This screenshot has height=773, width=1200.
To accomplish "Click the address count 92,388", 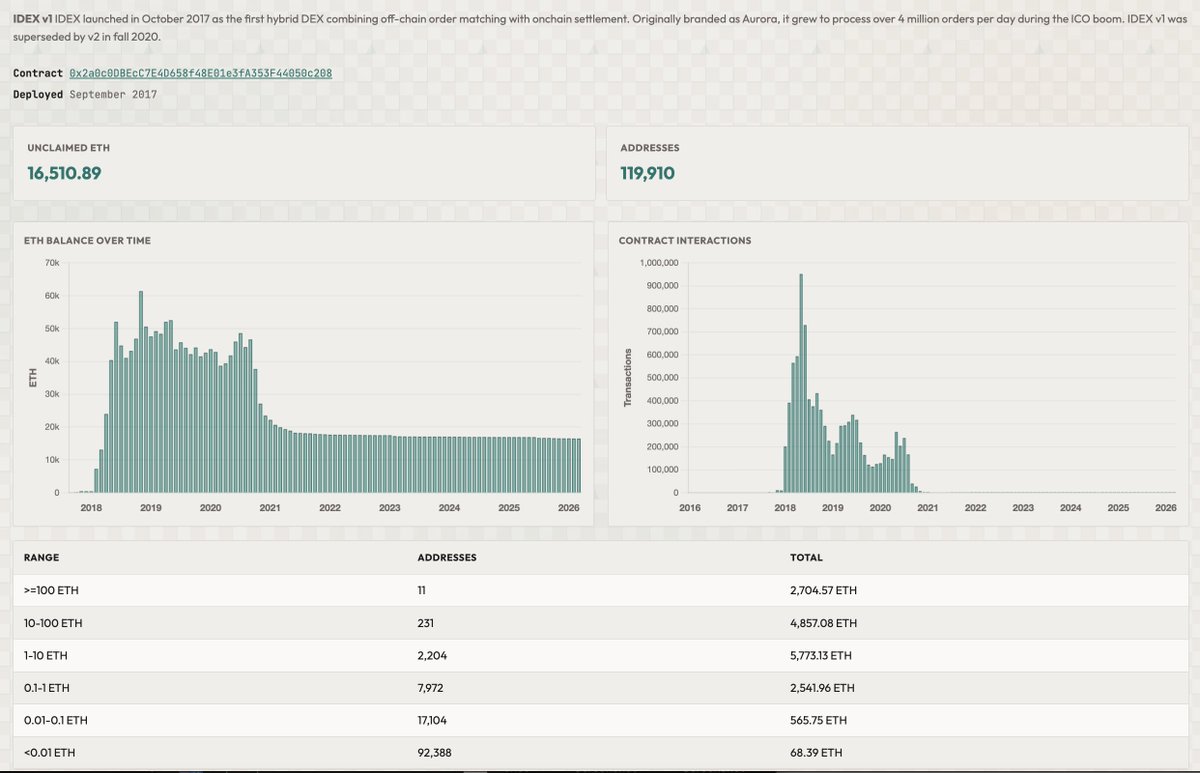I will tap(434, 752).
